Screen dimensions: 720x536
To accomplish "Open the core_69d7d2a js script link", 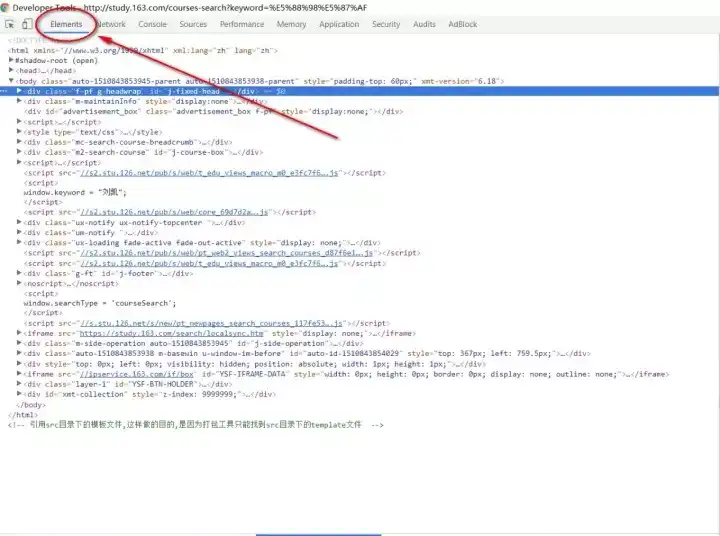I will pyautogui.click(x=174, y=212).
